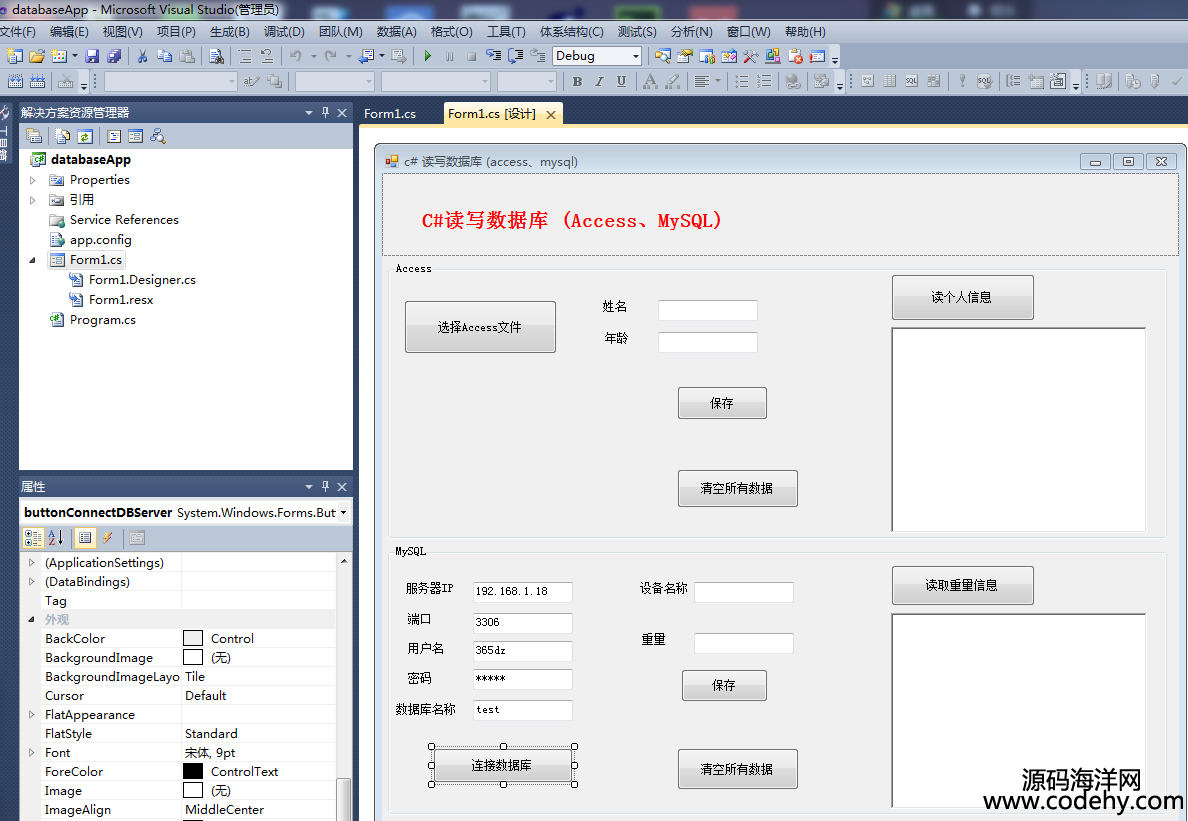The height and width of the screenshot is (821, 1188).
Task: Close the Form1.cs [设计] tab
Action: point(551,114)
